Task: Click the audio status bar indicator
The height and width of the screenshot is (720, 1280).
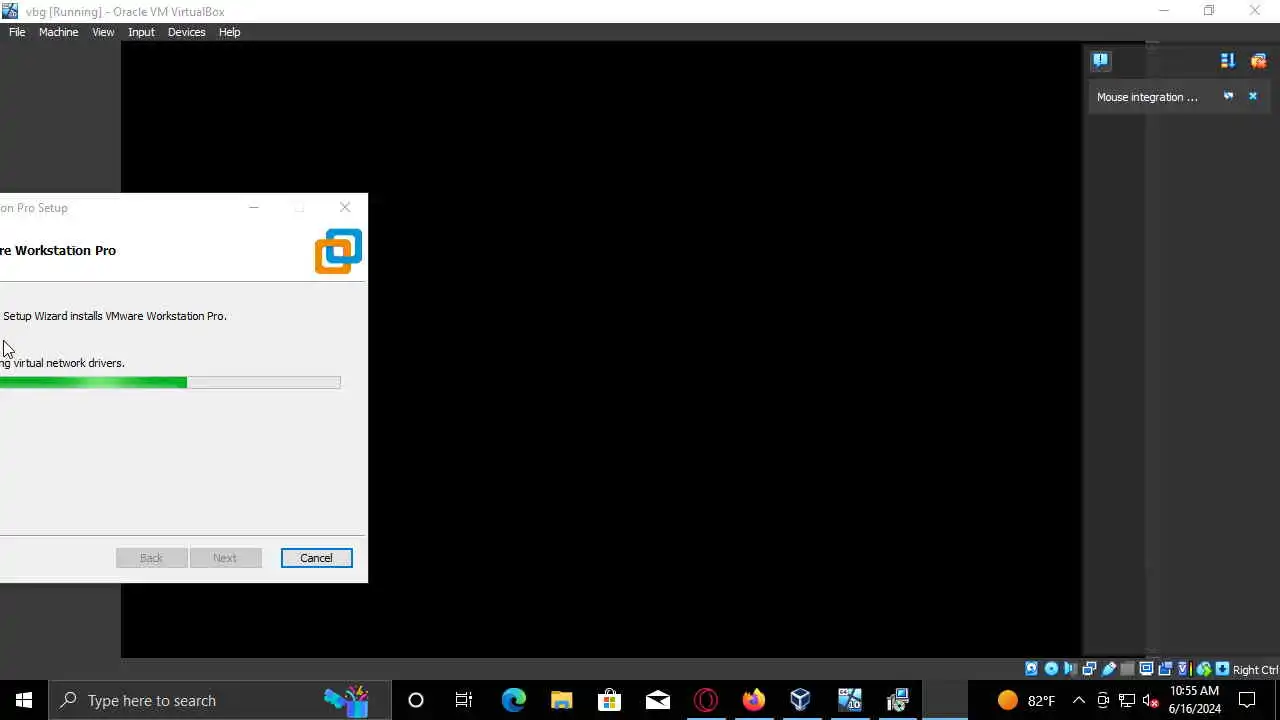Action: 1070,669
